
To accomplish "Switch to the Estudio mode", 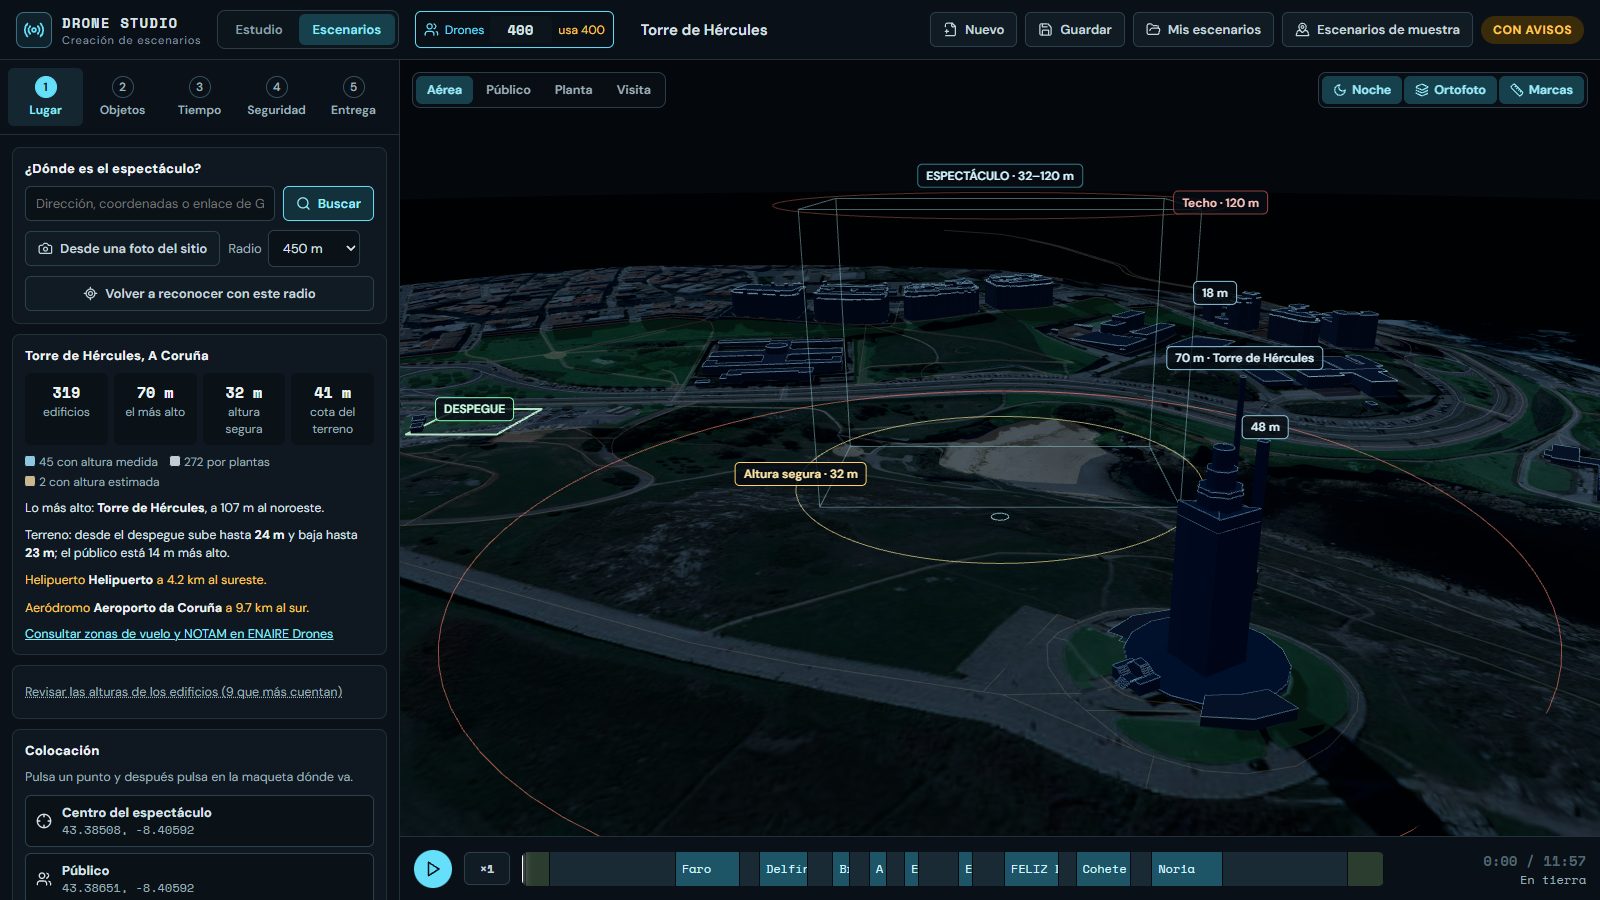I will (259, 30).
